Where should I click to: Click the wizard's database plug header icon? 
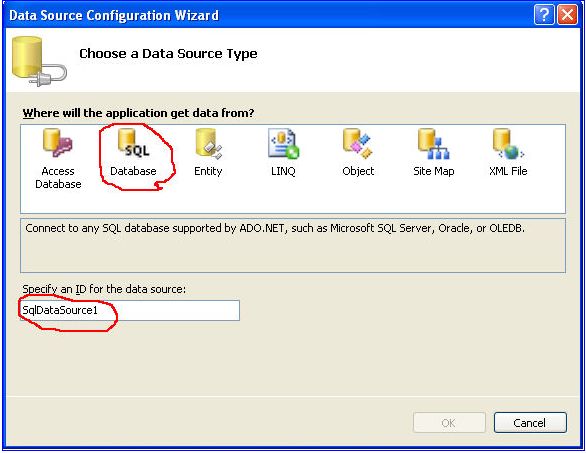click(x=39, y=62)
